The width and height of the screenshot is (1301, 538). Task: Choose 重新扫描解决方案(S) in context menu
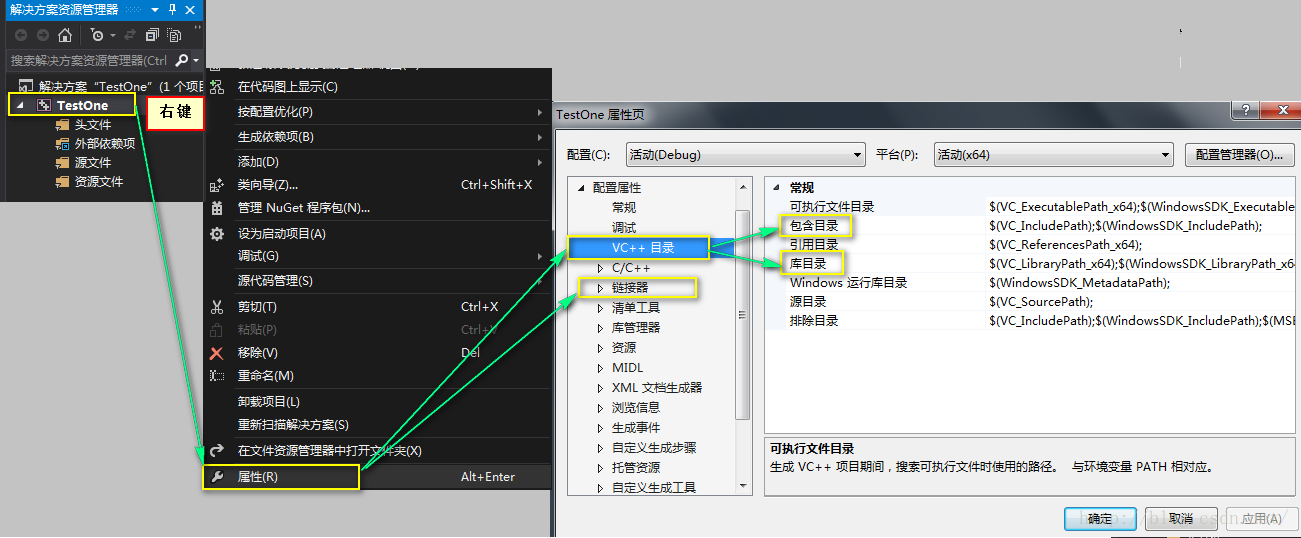[x=378, y=425]
